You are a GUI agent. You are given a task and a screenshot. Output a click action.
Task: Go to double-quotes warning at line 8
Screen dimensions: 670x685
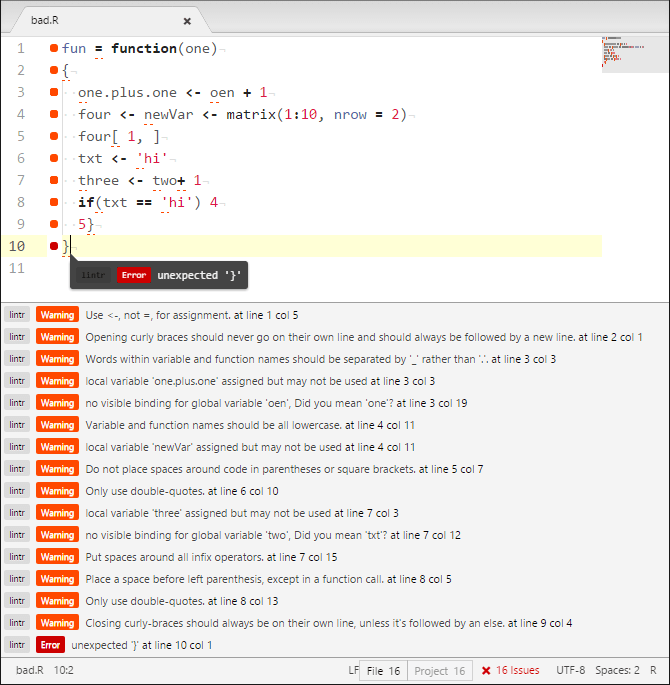pyautogui.click(x=182, y=601)
